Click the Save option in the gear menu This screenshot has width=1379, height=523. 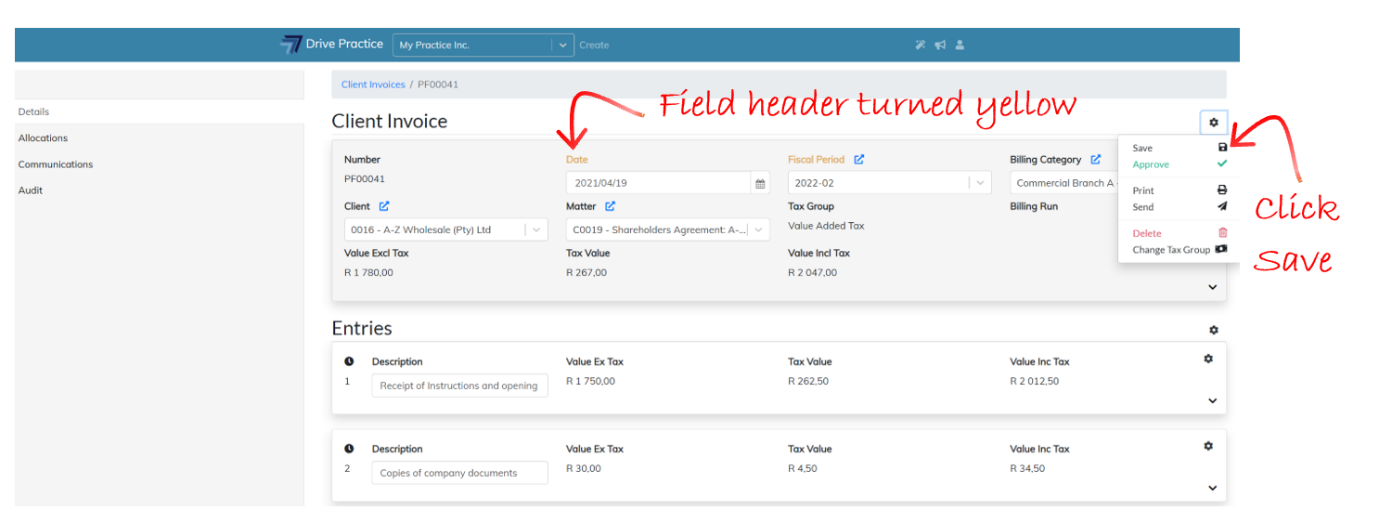[1143, 148]
